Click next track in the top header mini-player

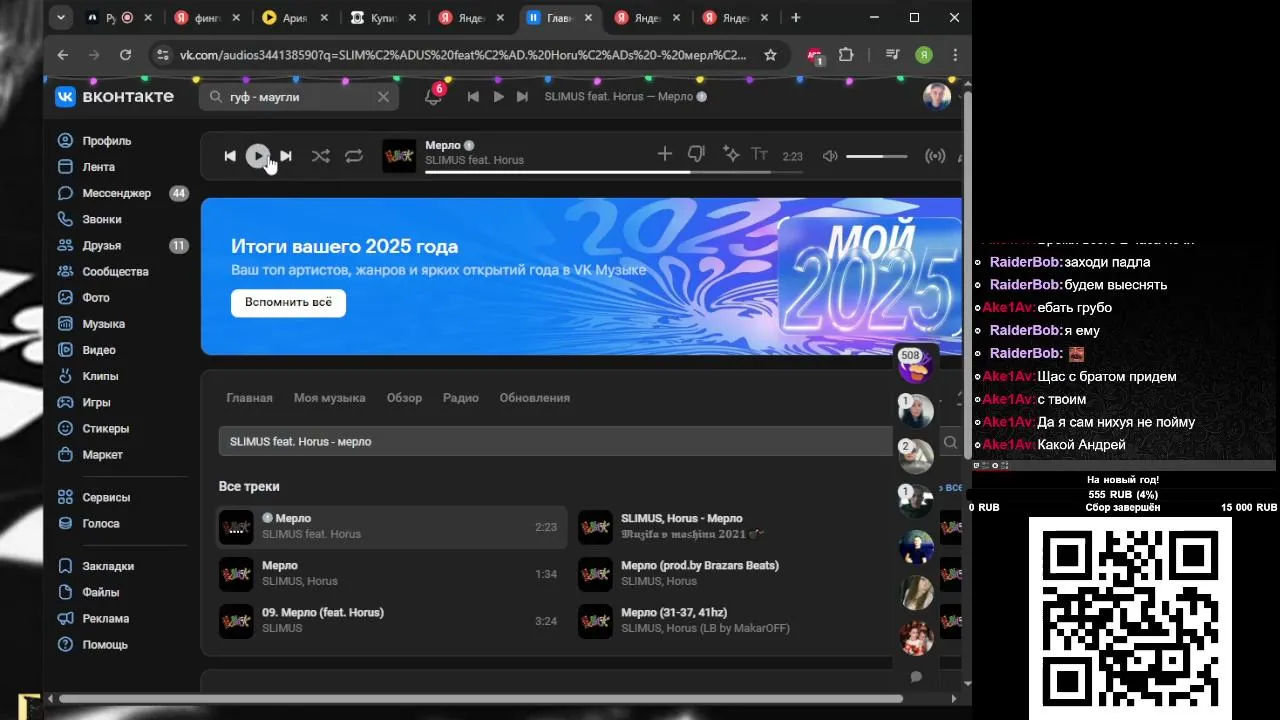click(x=523, y=97)
